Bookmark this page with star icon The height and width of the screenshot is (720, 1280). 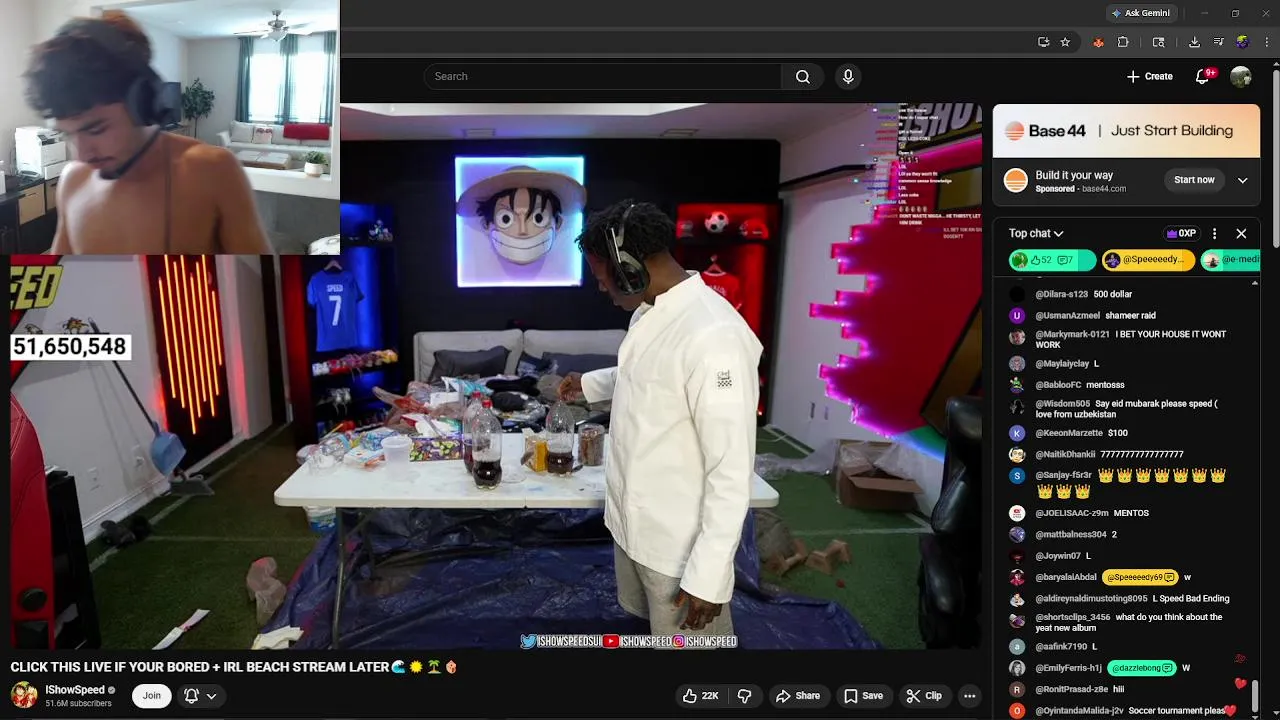(x=1065, y=42)
